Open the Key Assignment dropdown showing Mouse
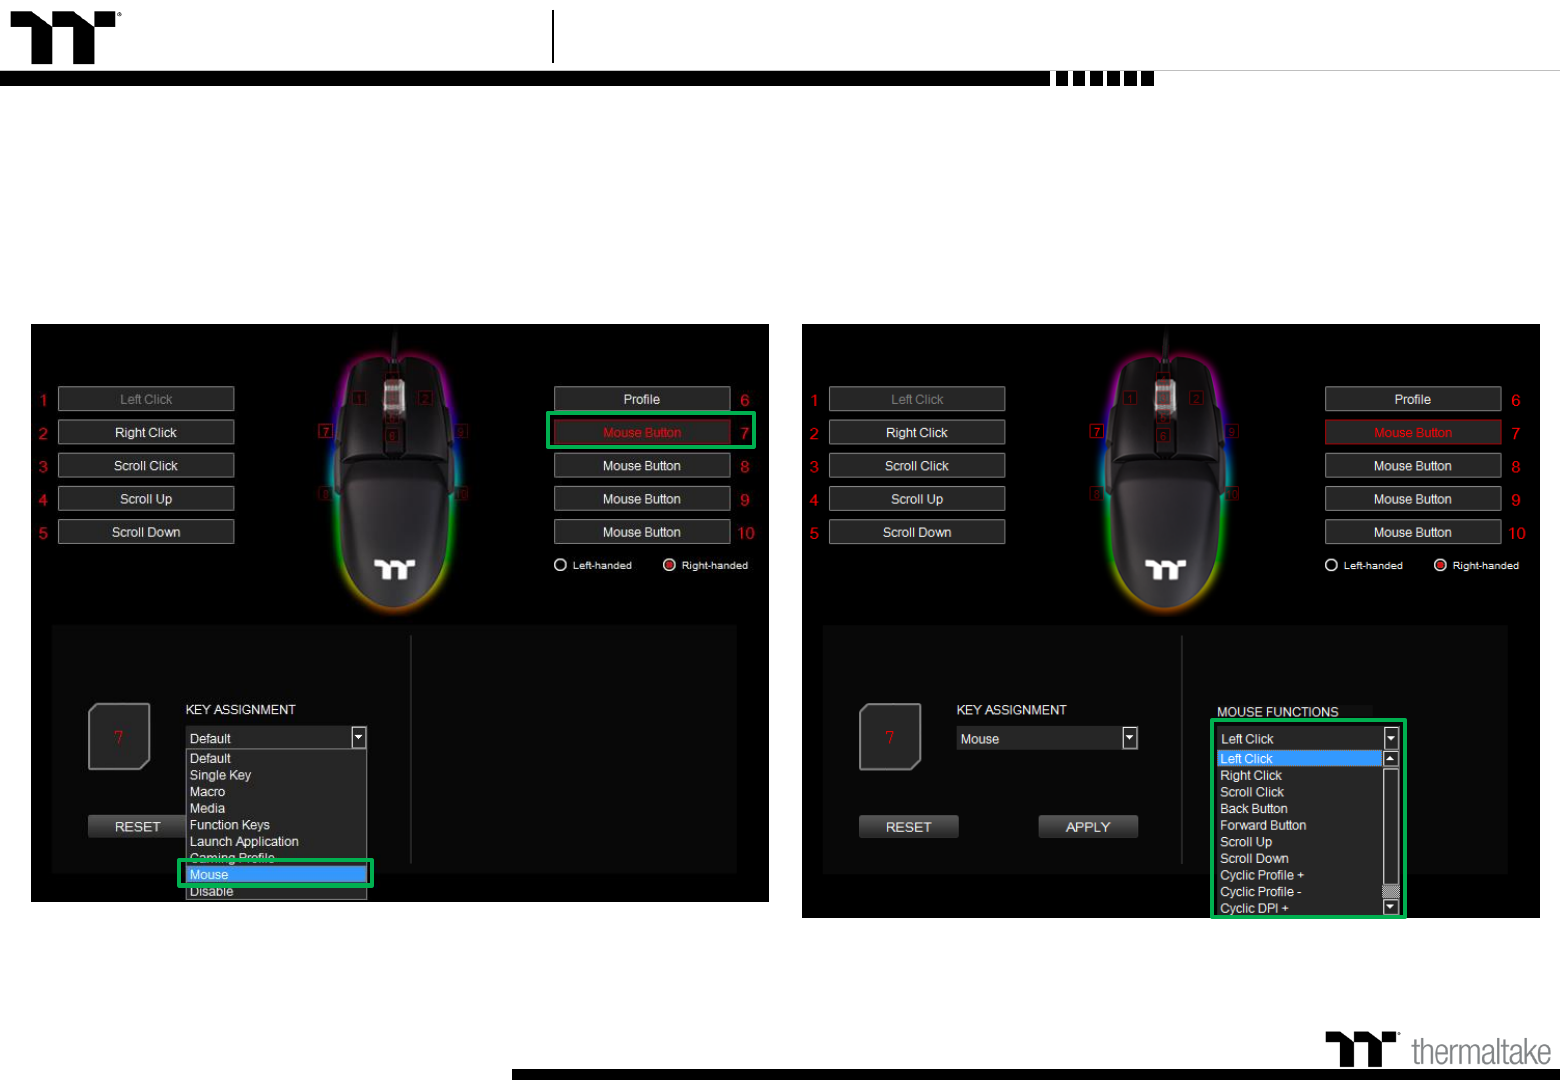This screenshot has height=1080, width=1560. pos(1129,738)
